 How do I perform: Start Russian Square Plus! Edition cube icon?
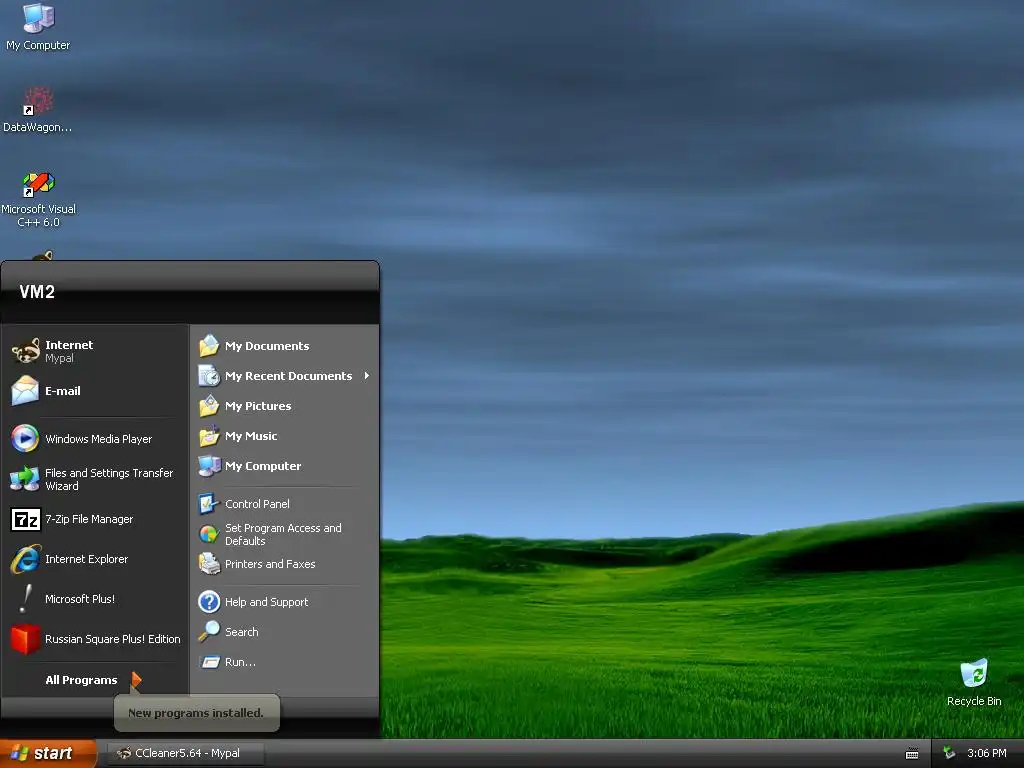(x=25, y=639)
